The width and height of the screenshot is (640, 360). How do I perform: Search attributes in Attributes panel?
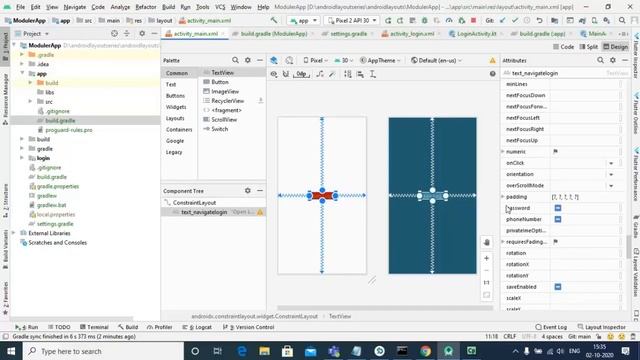coord(600,60)
